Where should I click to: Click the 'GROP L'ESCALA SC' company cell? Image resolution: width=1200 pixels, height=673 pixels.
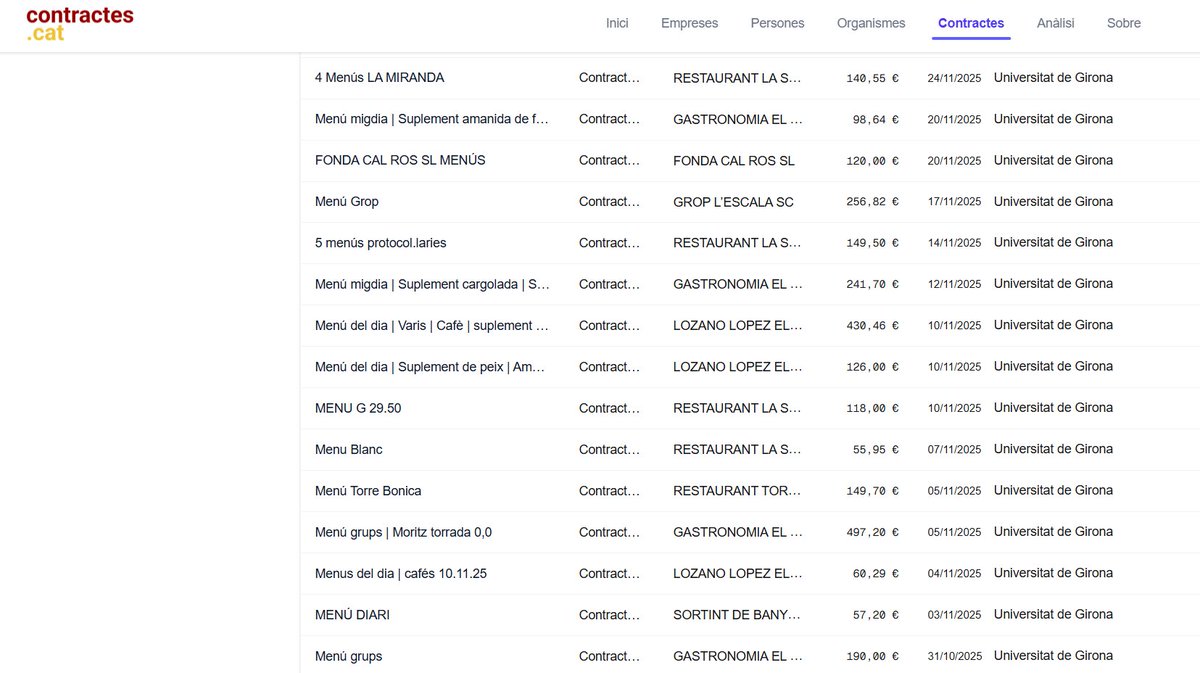pos(733,202)
